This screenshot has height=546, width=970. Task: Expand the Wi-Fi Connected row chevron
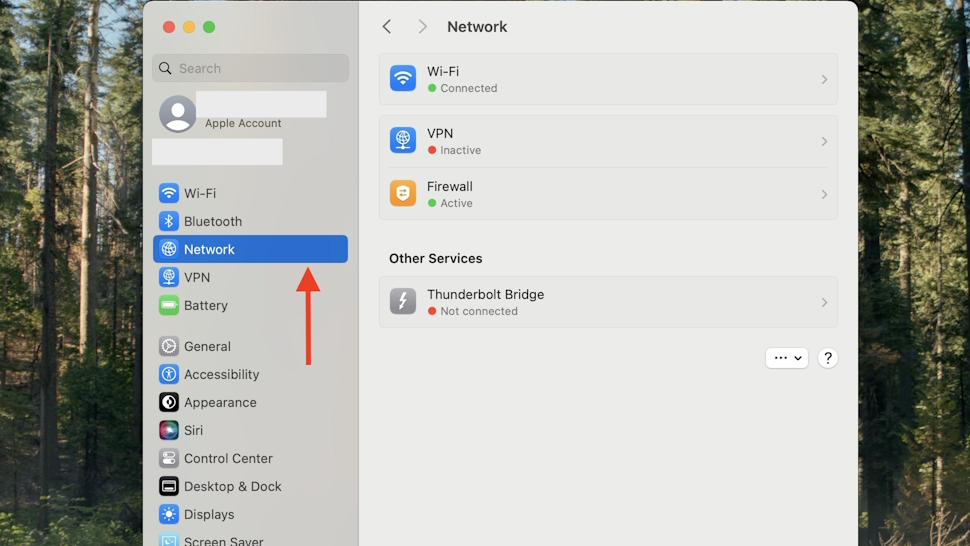(x=824, y=79)
